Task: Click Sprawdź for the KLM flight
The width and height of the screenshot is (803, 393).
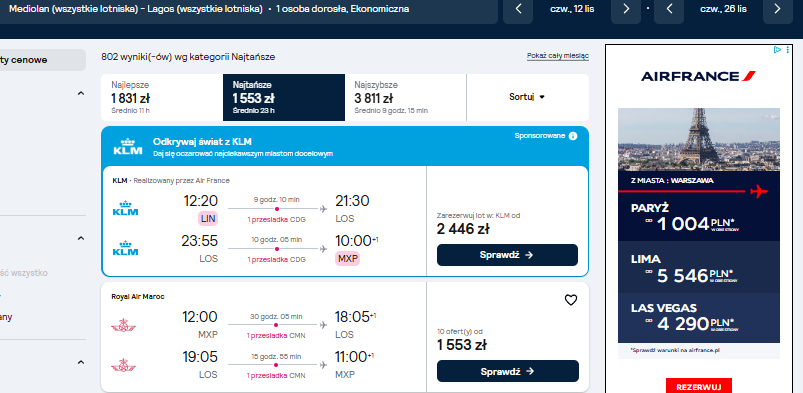Action: pos(507,255)
